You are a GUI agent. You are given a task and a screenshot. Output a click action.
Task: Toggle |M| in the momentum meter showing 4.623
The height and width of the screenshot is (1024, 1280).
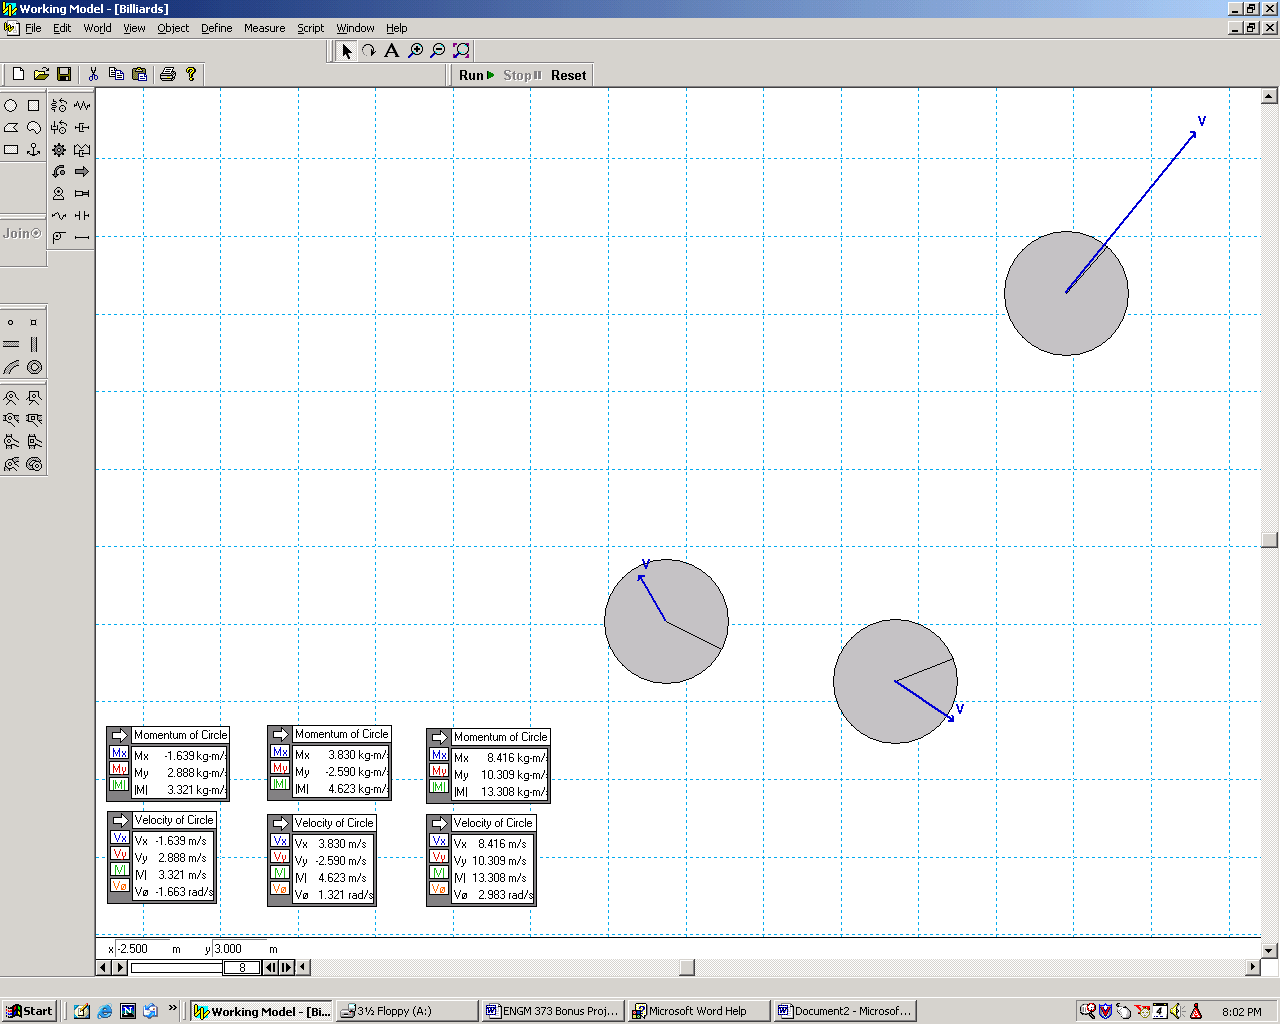pos(280,784)
